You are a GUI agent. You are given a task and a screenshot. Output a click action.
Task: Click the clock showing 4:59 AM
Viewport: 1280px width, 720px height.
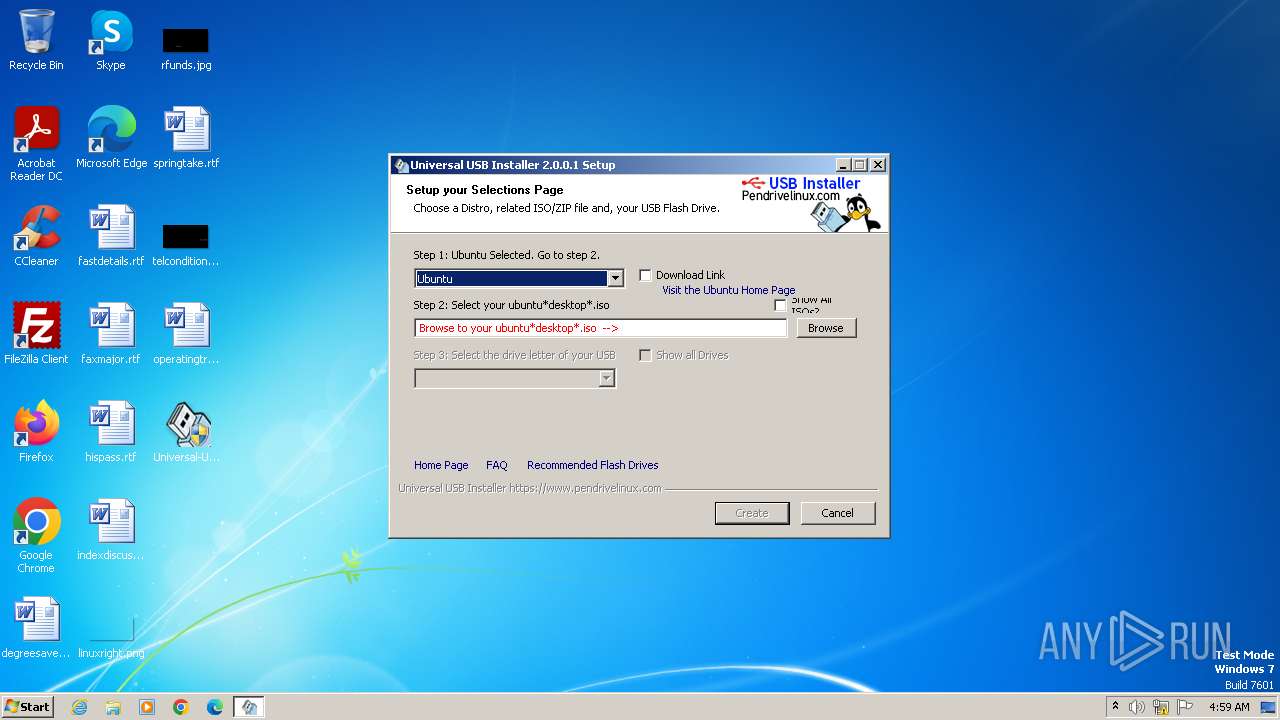point(1229,707)
